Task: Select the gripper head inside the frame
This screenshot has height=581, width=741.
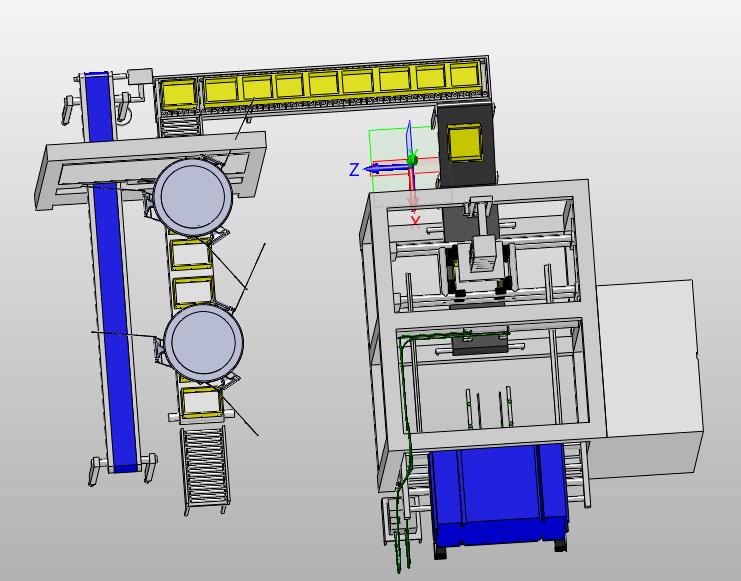Action: [x=483, y=255]
